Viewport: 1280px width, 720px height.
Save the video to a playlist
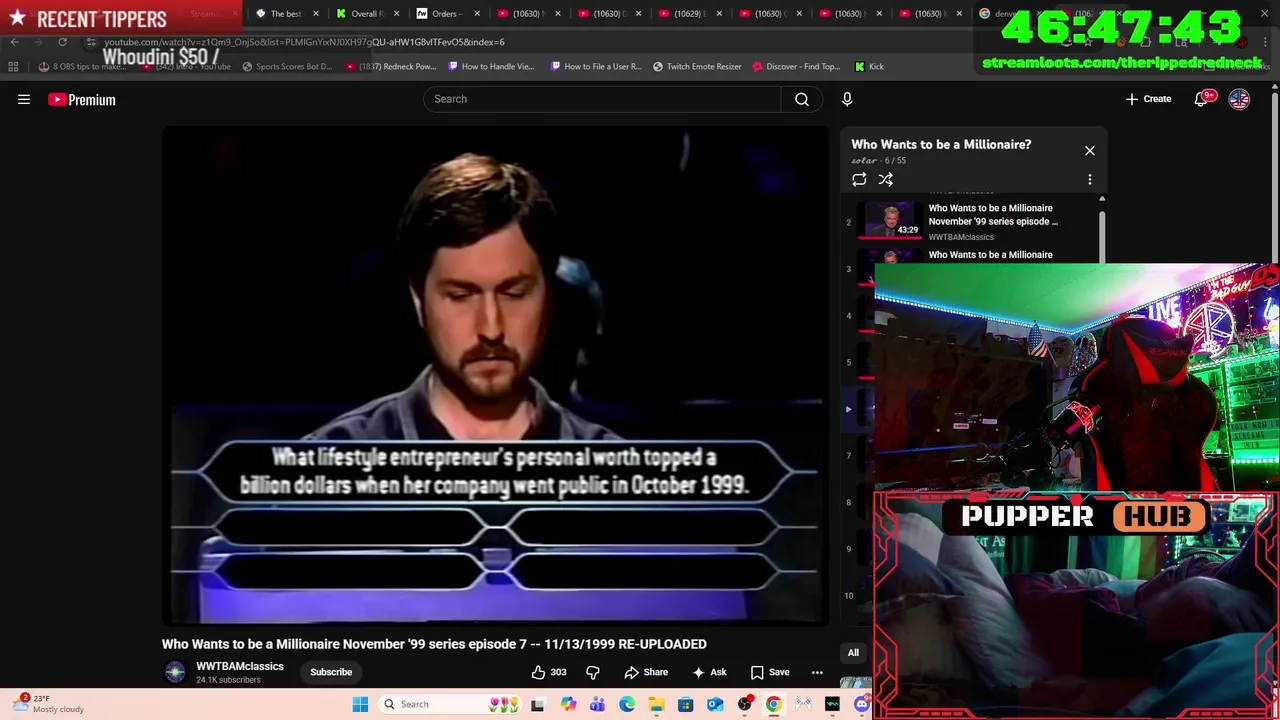pos(770,672)
